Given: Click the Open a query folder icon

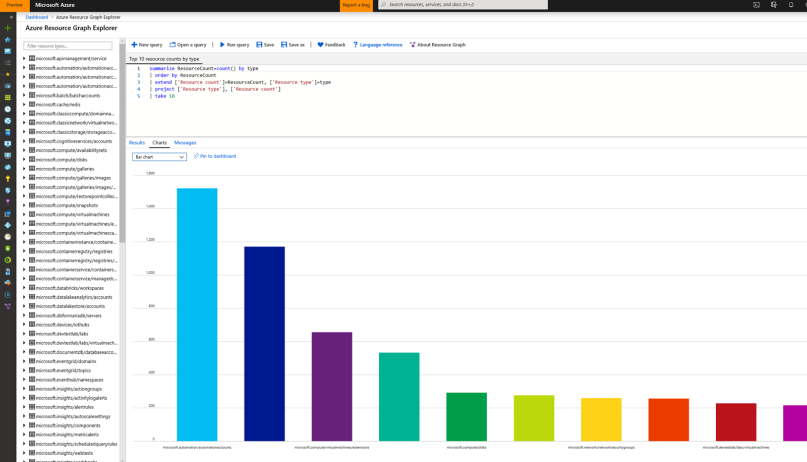Looking at the screenshot, I should point(173,45).
